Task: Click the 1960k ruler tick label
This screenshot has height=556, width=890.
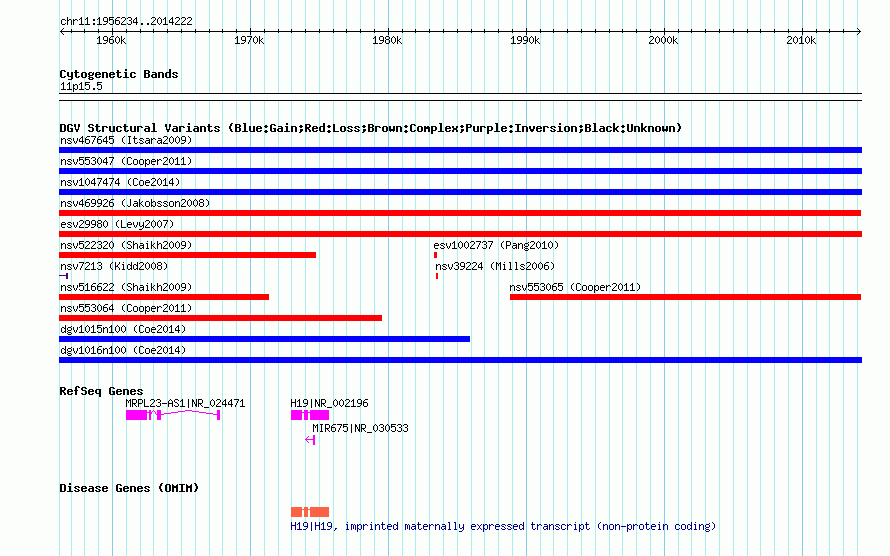Action: tap(111, 40)
